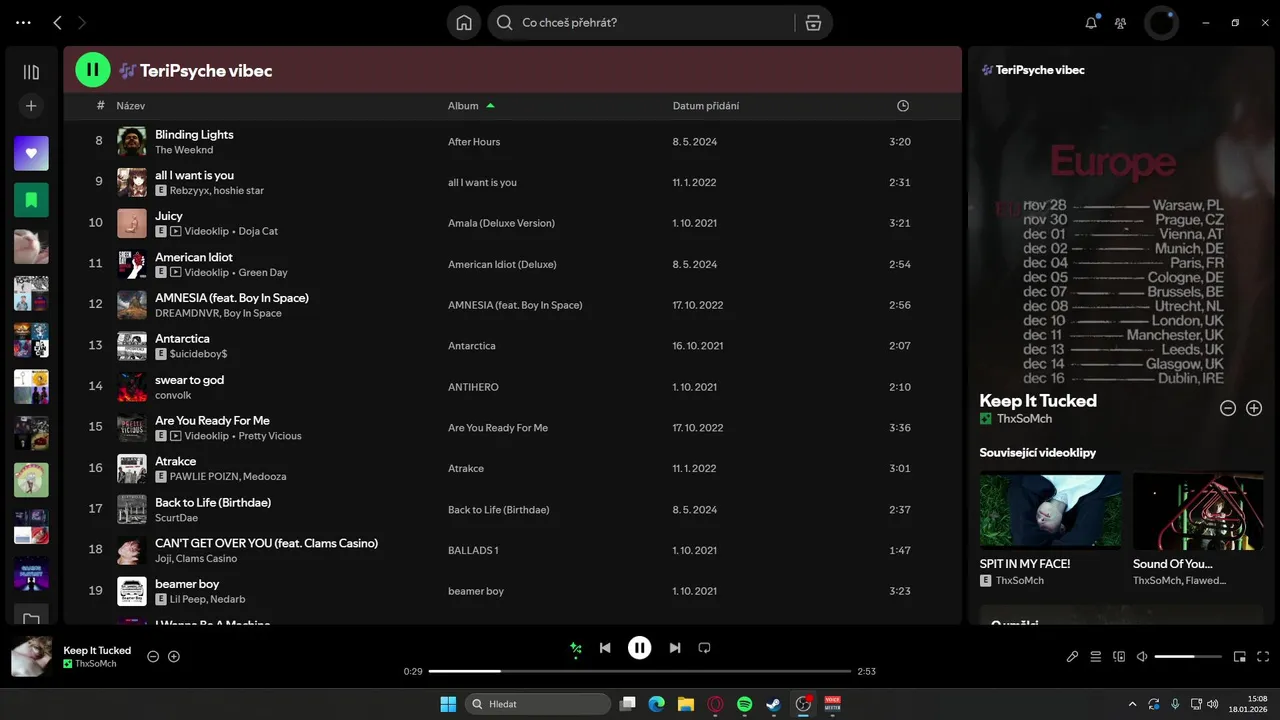This screenshot has width=1280, height=720.
Task: Sort by the Datum přidání column header
Action: pyautogui.click(x=706, y=106)
